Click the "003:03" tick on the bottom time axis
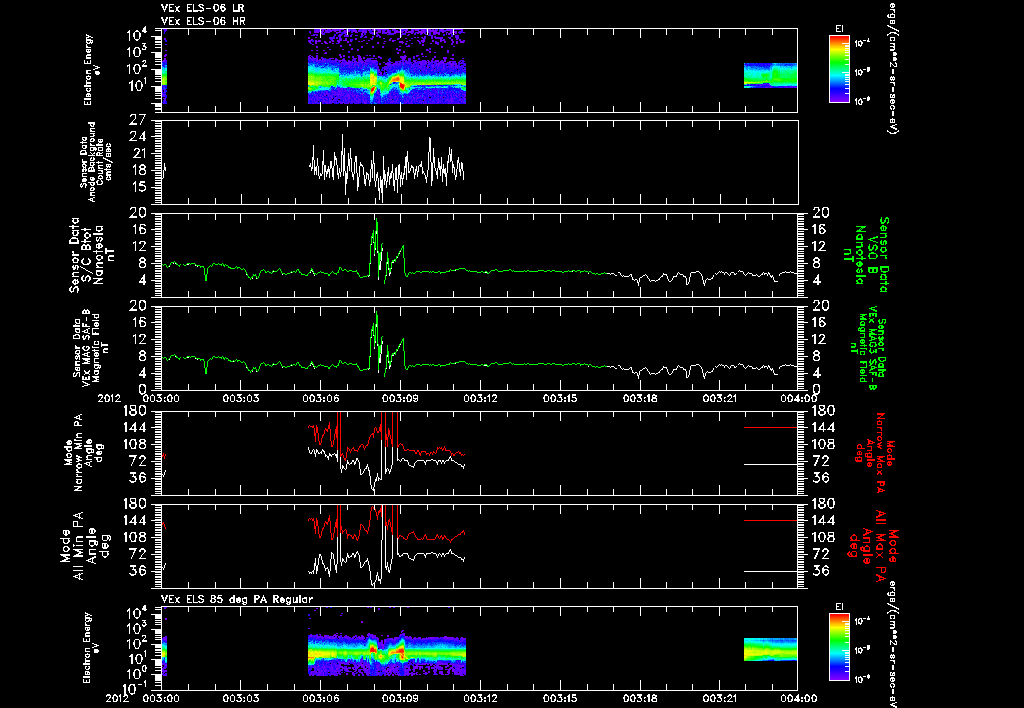1024x708 pixels. (241, 698)
